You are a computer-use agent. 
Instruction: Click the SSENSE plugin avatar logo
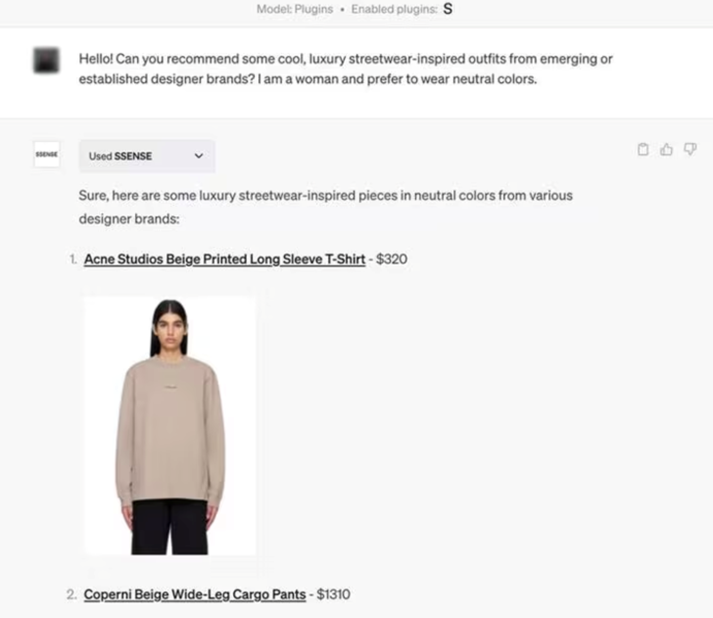click(x=46, y=155)
